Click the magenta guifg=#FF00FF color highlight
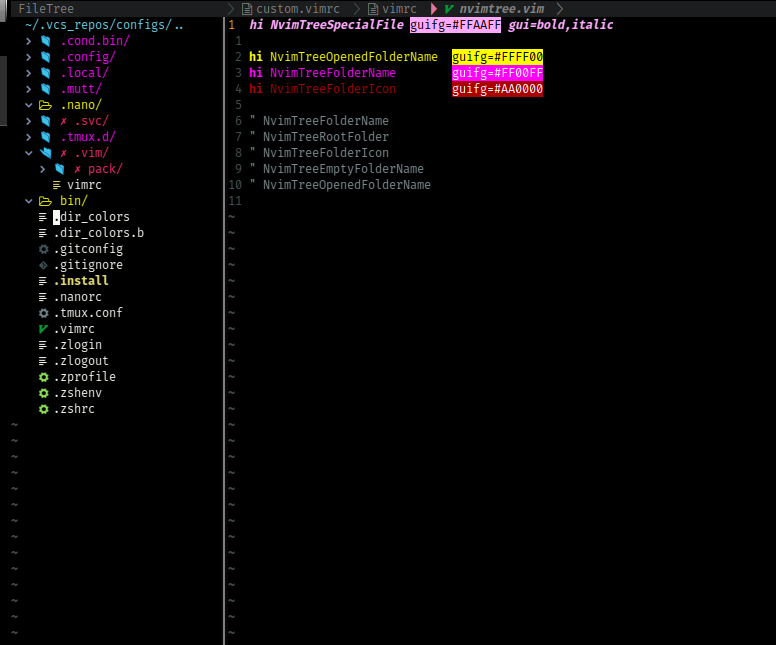Screen dimensions: 776x645 pos(497,73)
